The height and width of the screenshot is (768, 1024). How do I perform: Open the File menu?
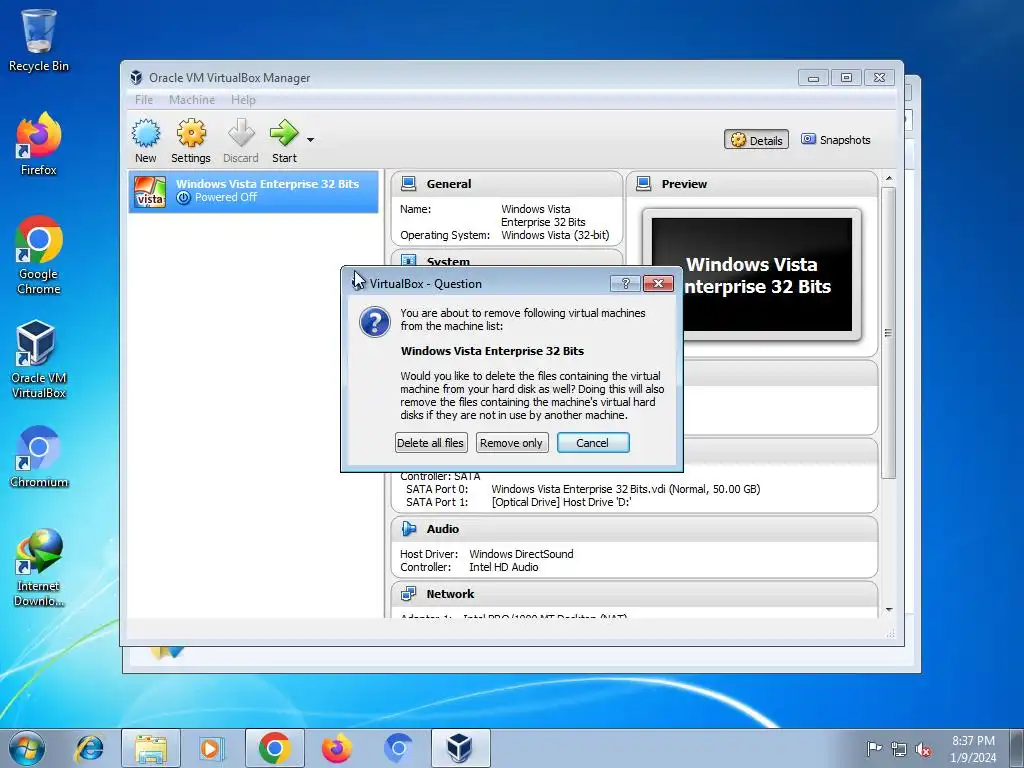tap(144, 100)
